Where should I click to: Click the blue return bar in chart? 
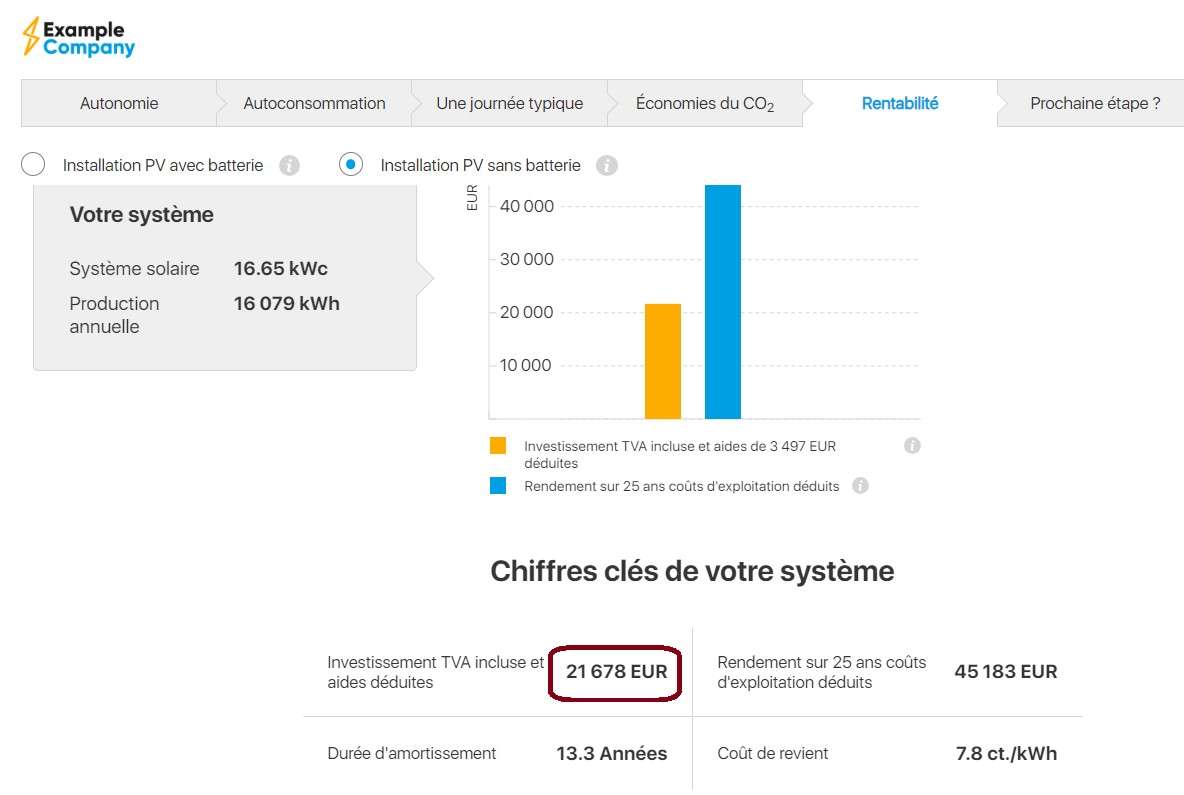pos(722,301)
